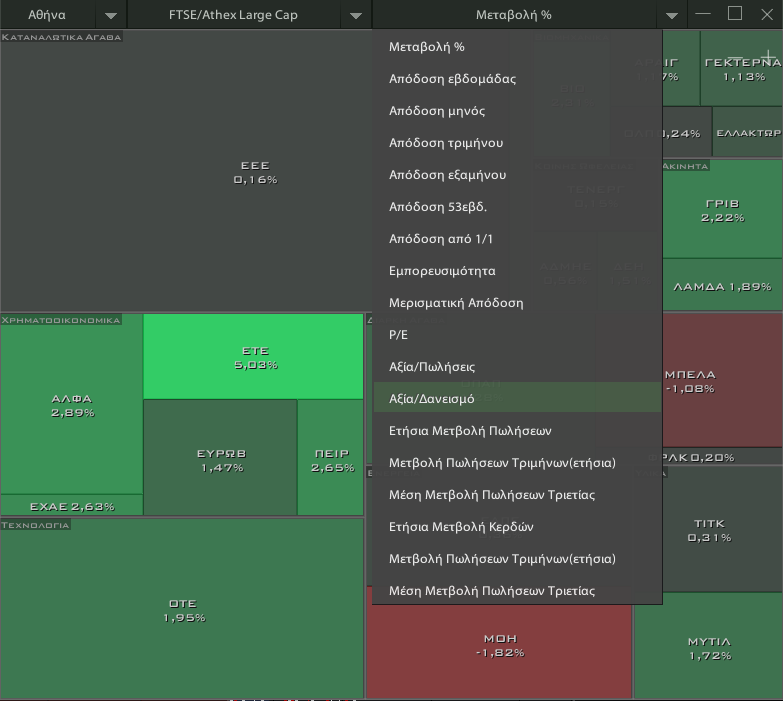Viewport: 783px width, 701px height.
Task: Click the zoom-out minus icon over the treemap
Action: click(x=736, y=56)
